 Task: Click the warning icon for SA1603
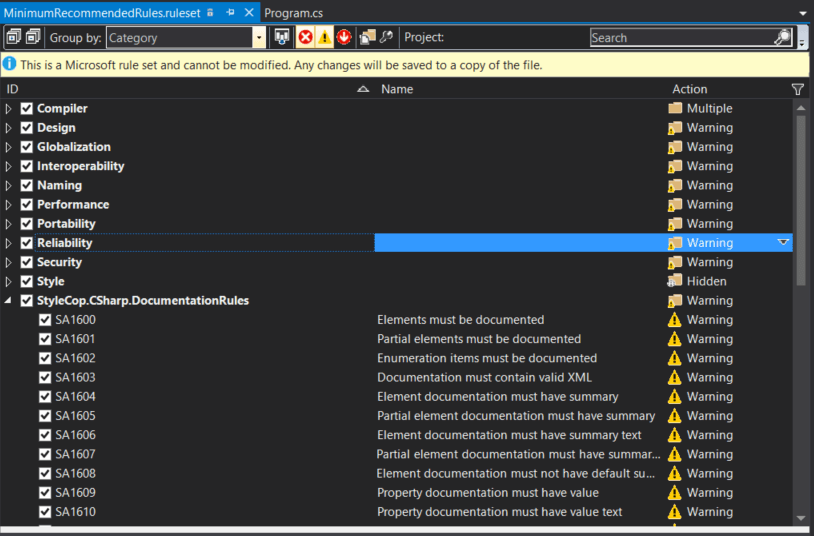[674, 378]
